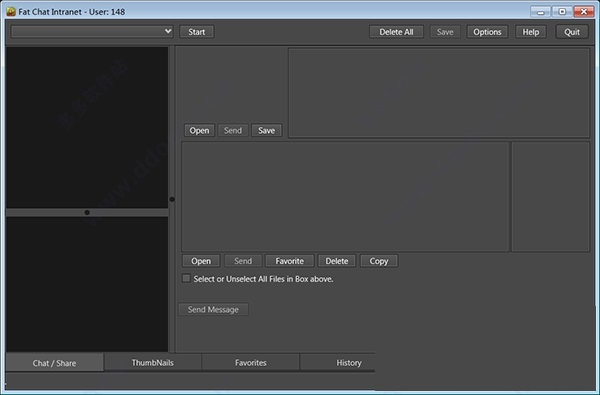Image resolution: width=600 pixels, height=395 pixels.
Task: Click Open below the upper preview box
Action: pyautogui.click(x=199, y=131)
